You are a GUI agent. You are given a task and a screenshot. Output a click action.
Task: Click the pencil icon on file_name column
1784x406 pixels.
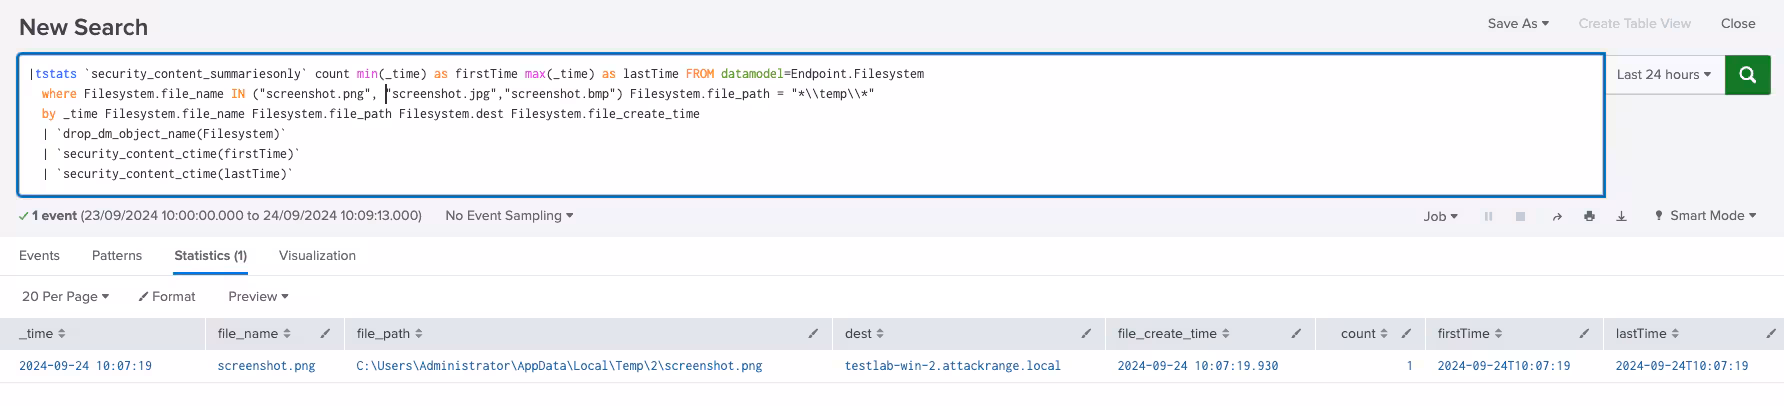pos(325,334)
